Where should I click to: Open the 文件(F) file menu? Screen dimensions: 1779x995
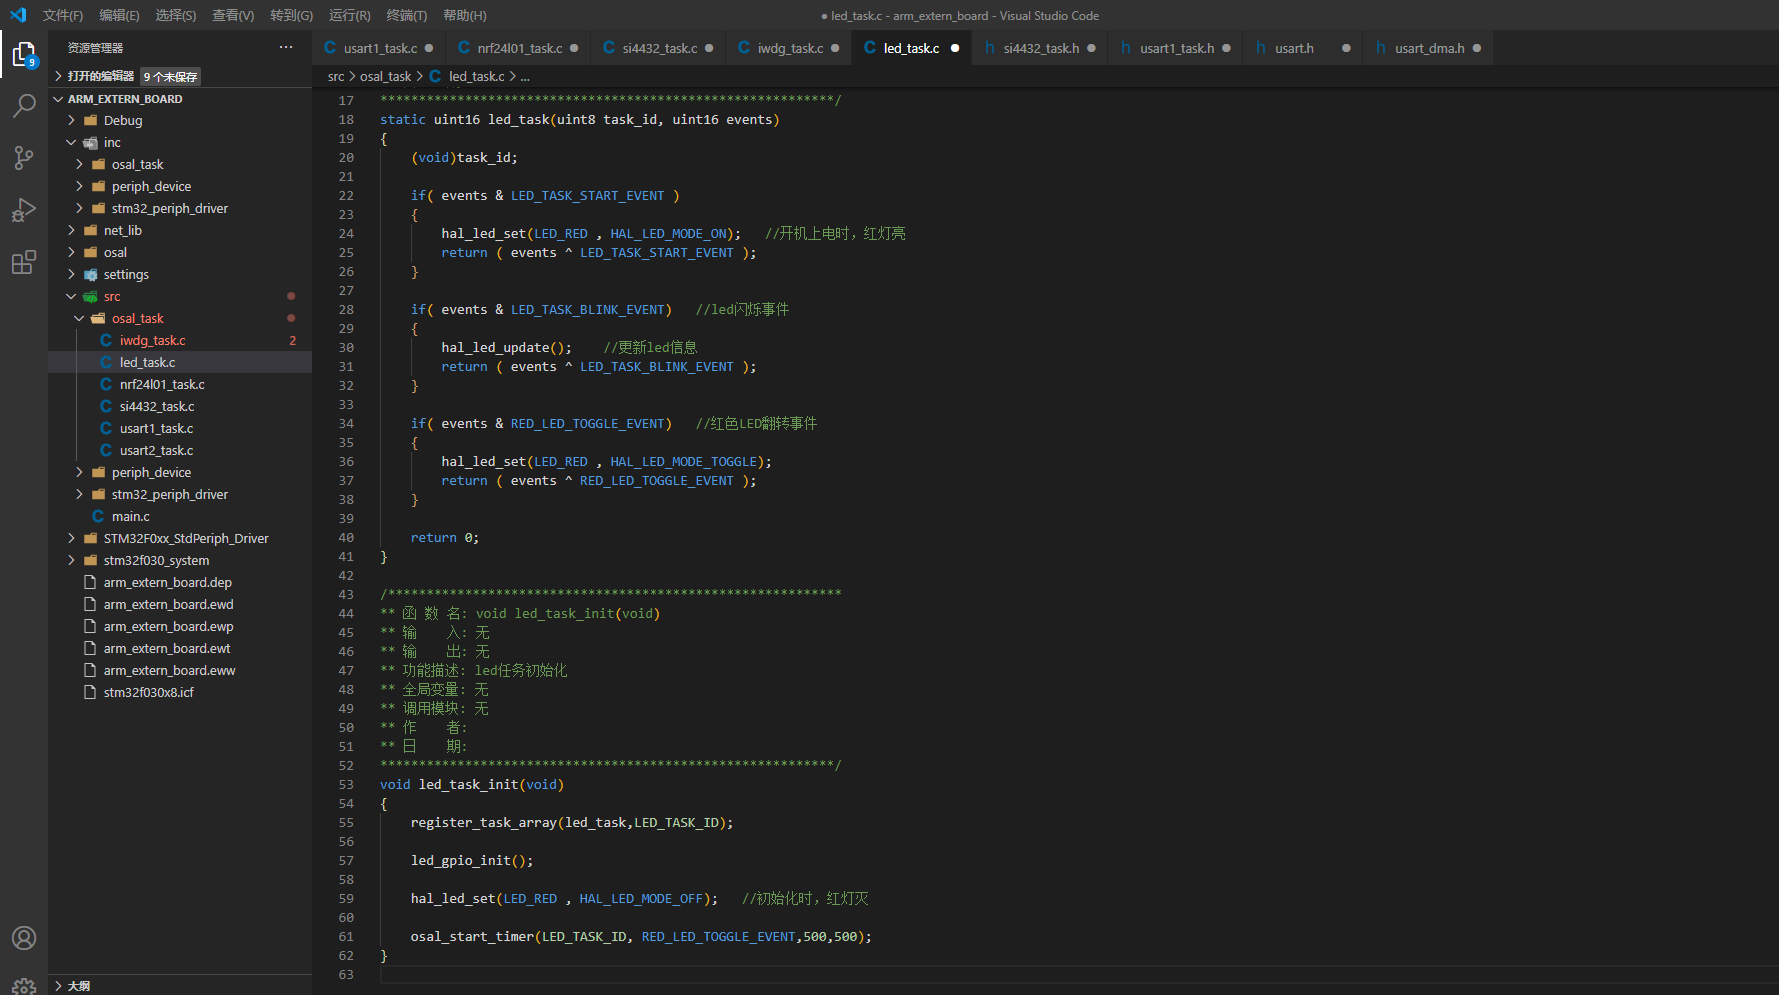click(x=62, y=15)
